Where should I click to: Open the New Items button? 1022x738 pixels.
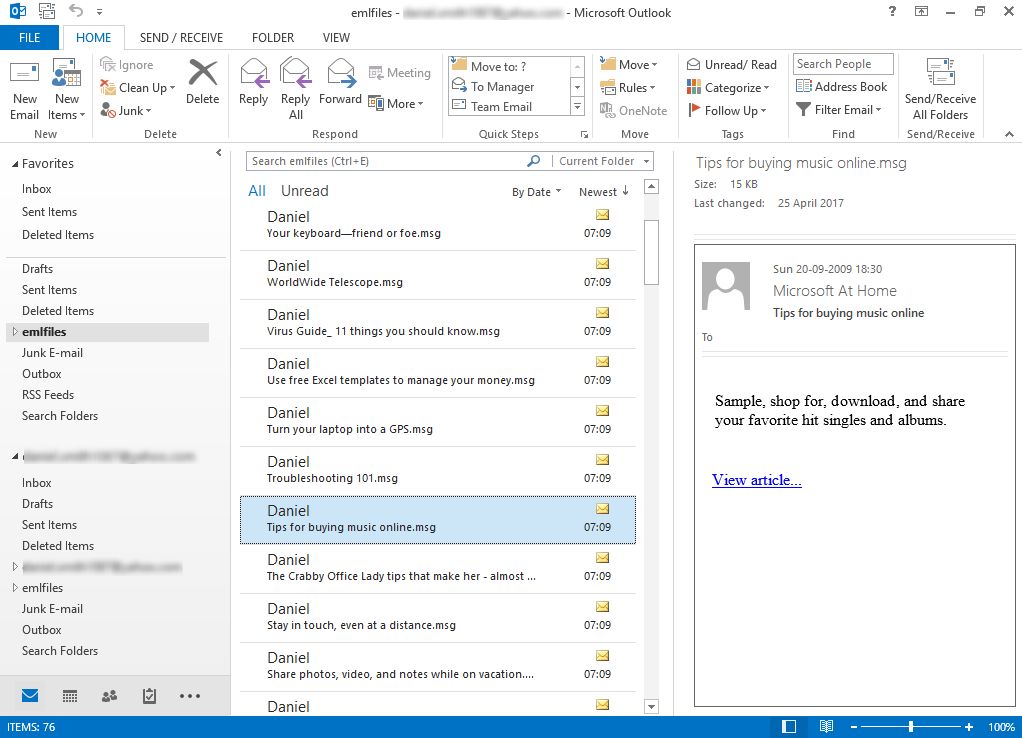pyautogui.click(x=66, y=89)
